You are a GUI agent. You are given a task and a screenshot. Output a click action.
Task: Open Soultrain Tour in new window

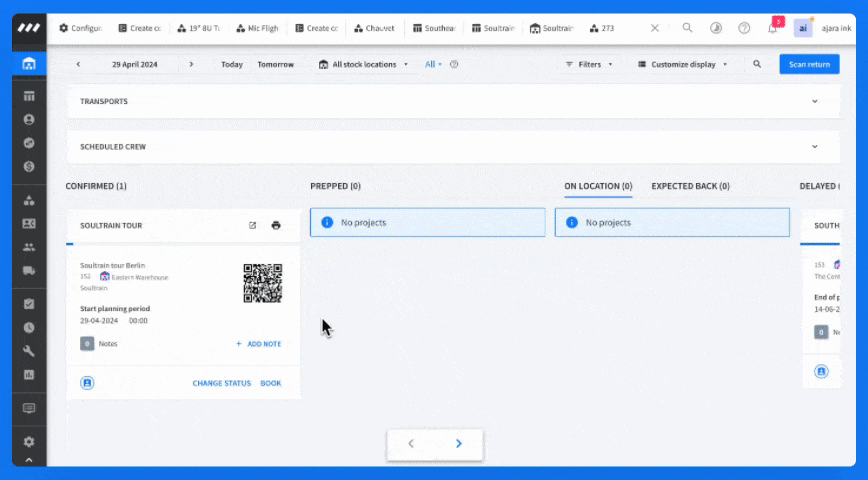click(252, 225)
